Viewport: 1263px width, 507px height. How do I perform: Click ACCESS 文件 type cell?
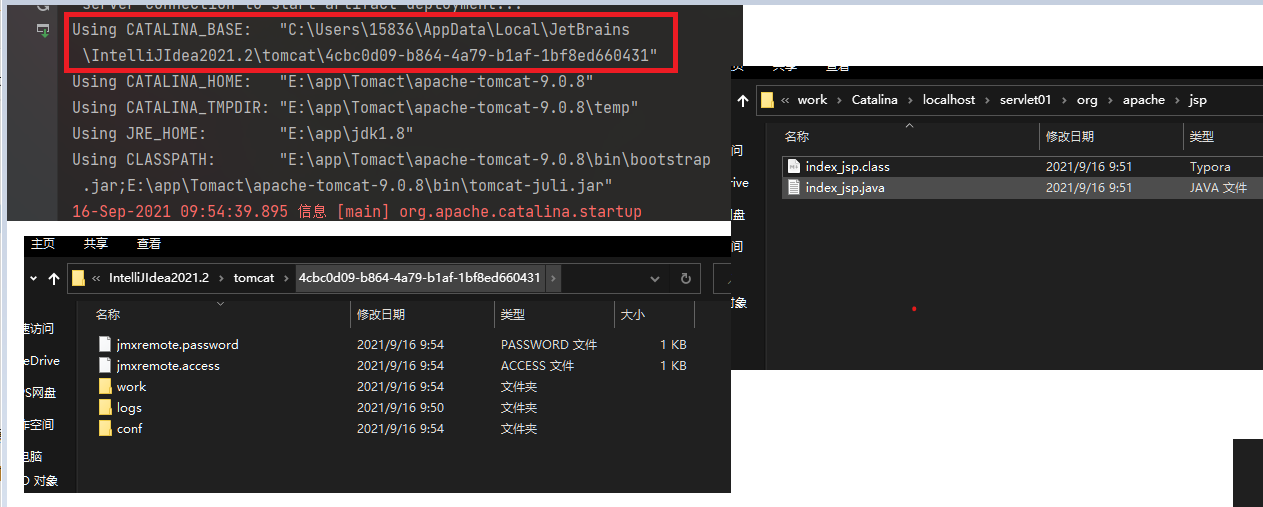tap(537, 365)
